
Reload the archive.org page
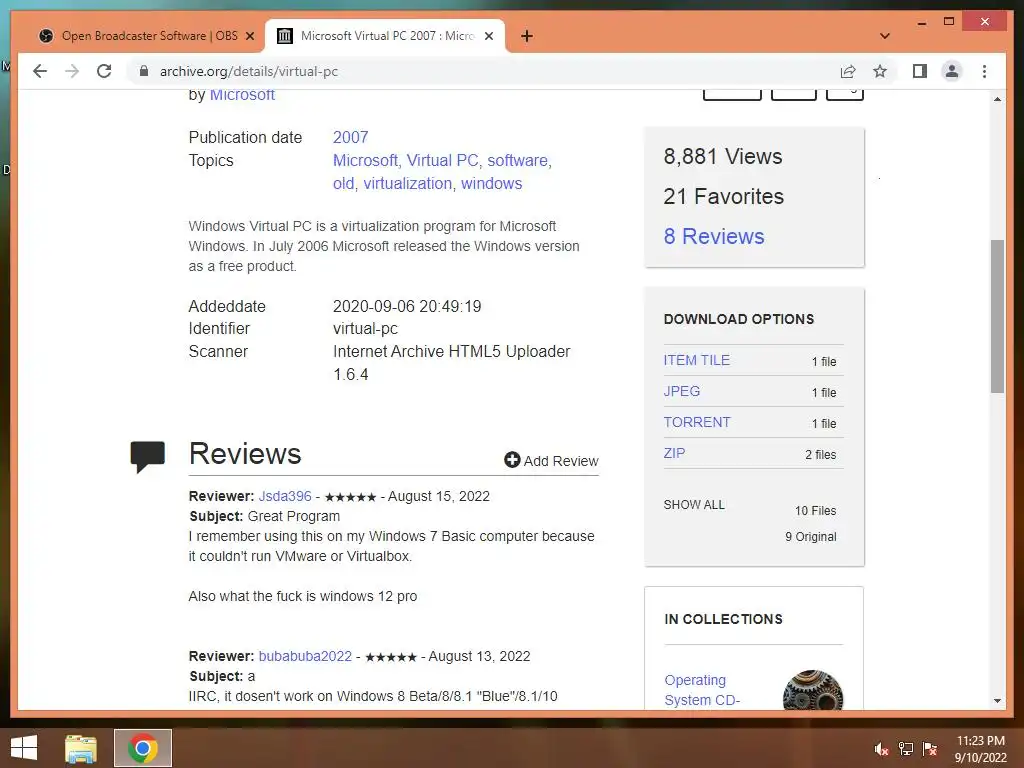[x=104, y=71]
